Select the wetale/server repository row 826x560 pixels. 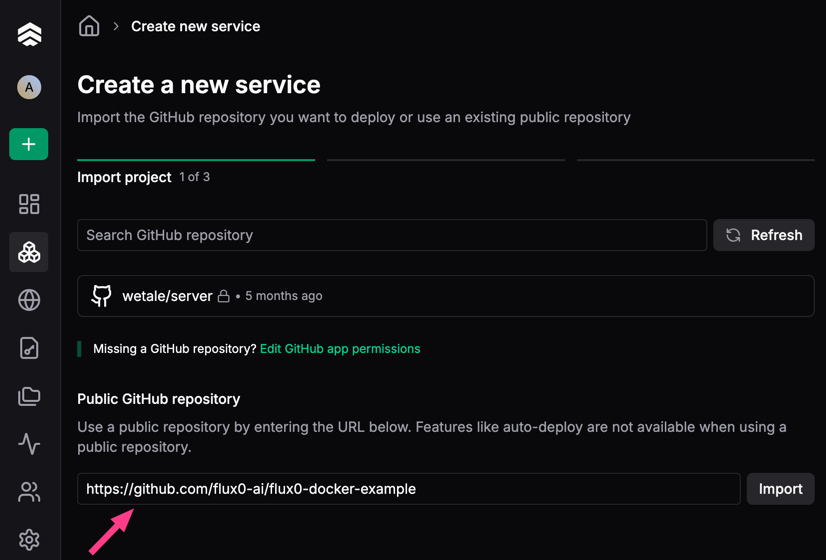[x=446, y=296]
